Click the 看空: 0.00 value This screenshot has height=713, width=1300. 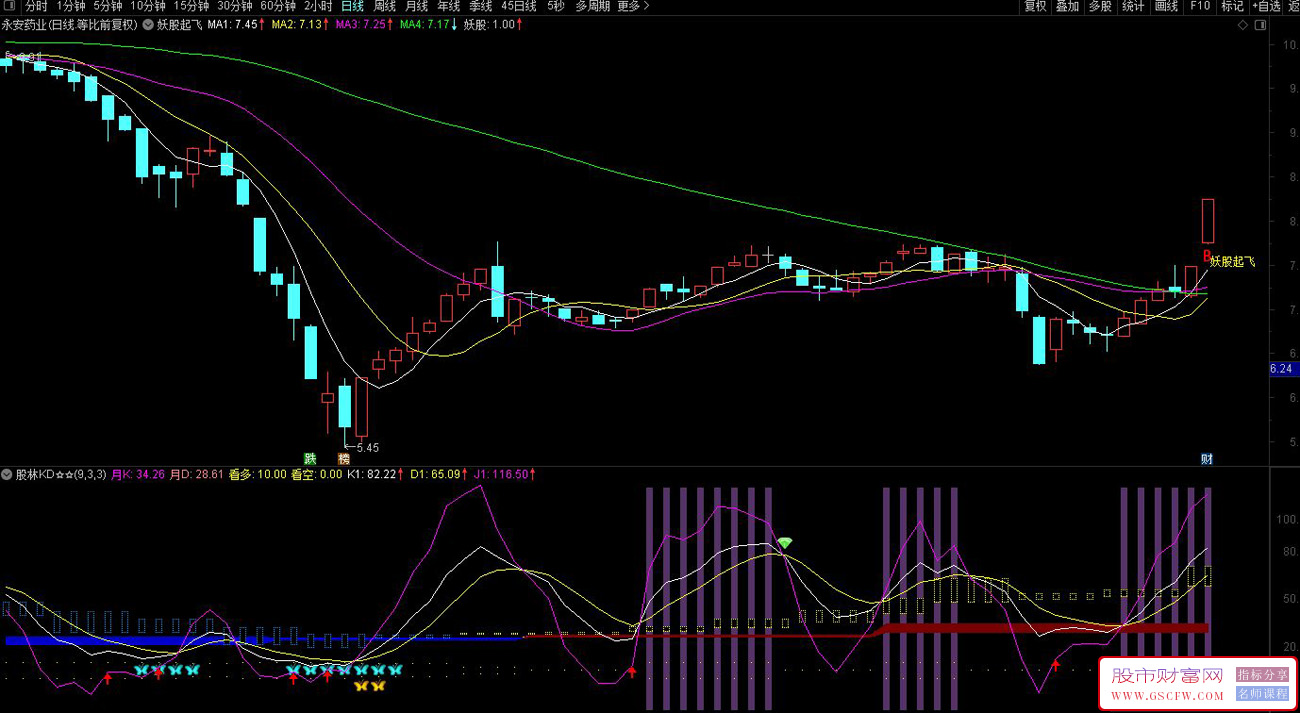click(x=316, y=474)
